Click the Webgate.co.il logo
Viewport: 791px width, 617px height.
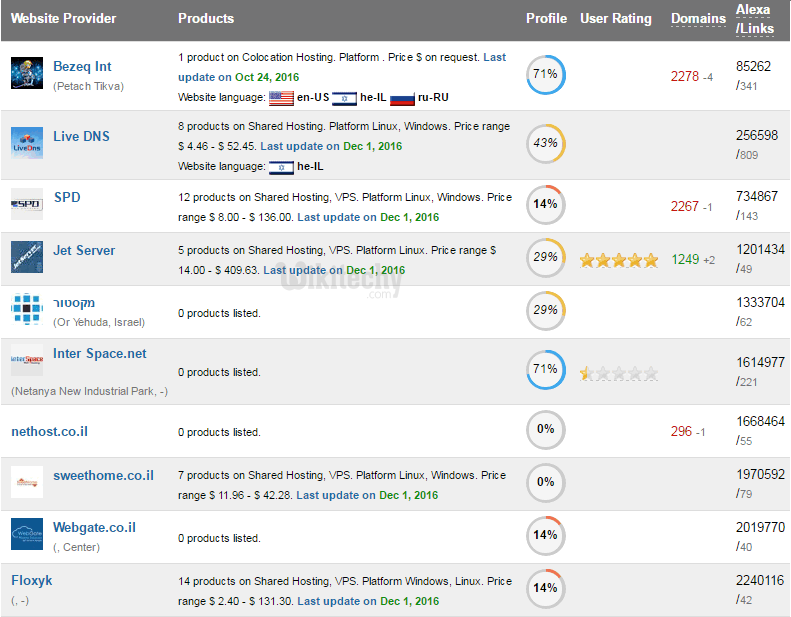27,534
